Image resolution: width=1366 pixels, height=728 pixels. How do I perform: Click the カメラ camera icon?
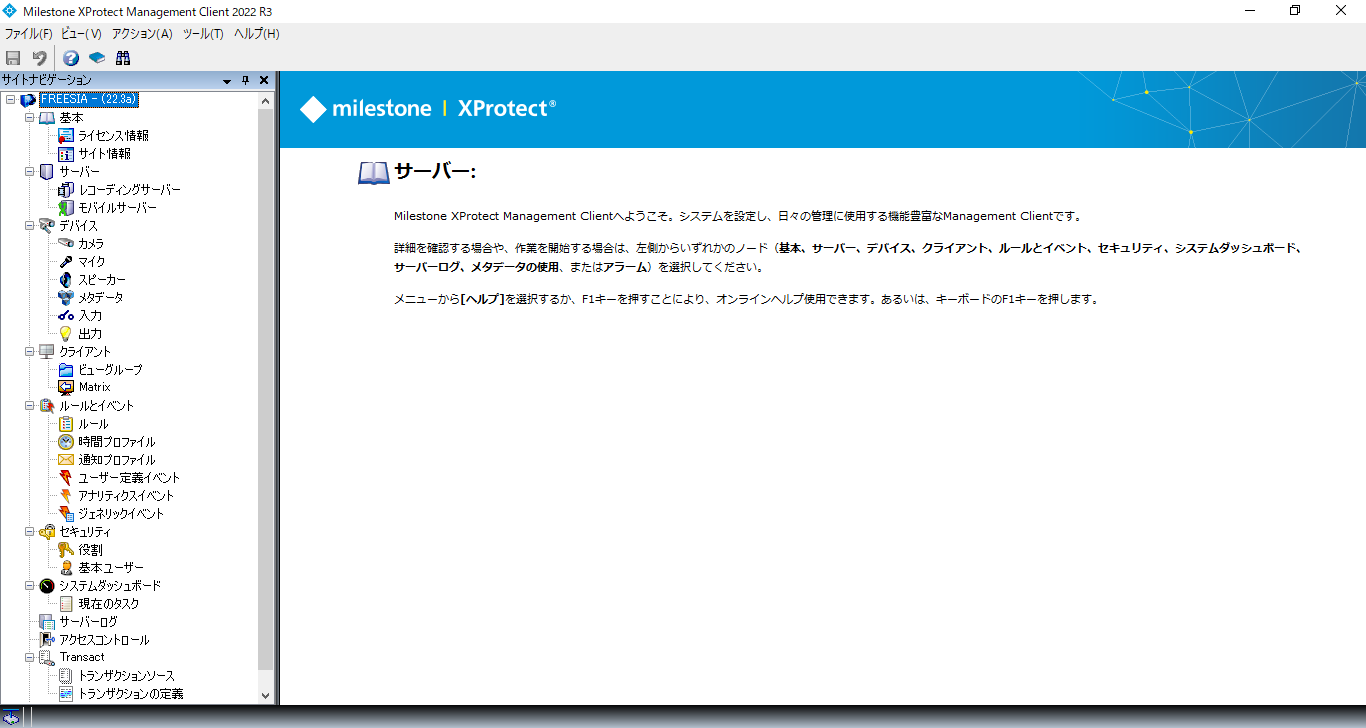pos(66,244)
